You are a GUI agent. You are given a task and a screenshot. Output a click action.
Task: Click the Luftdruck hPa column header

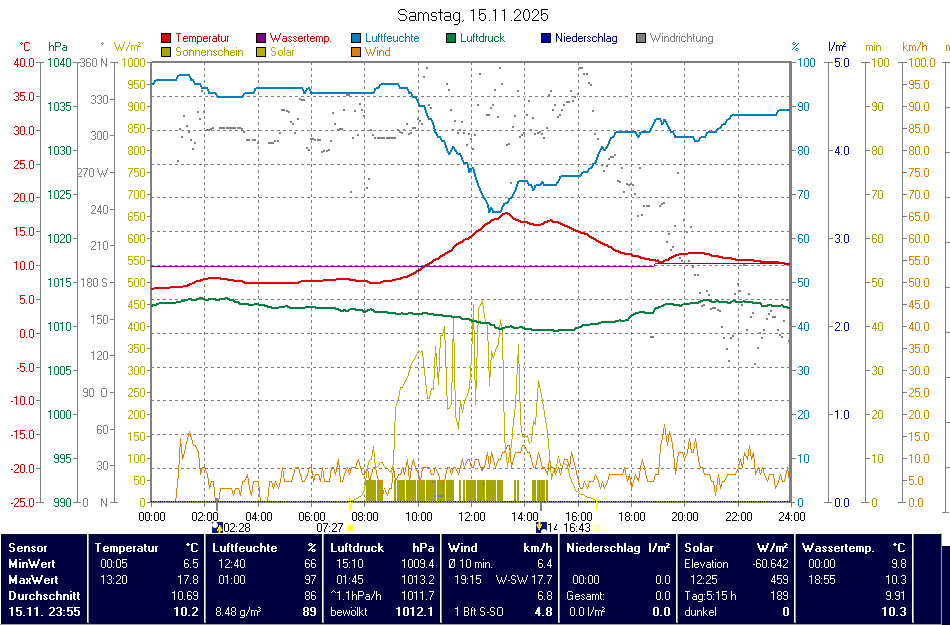(384, 548)
